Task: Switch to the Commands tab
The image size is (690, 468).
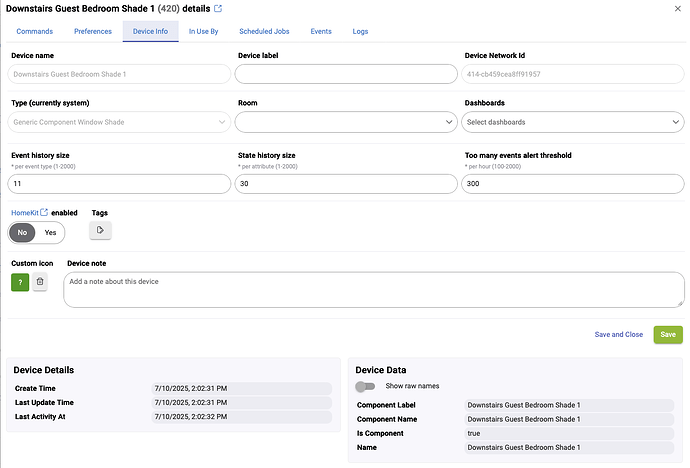Action: (x=34, y=32)
